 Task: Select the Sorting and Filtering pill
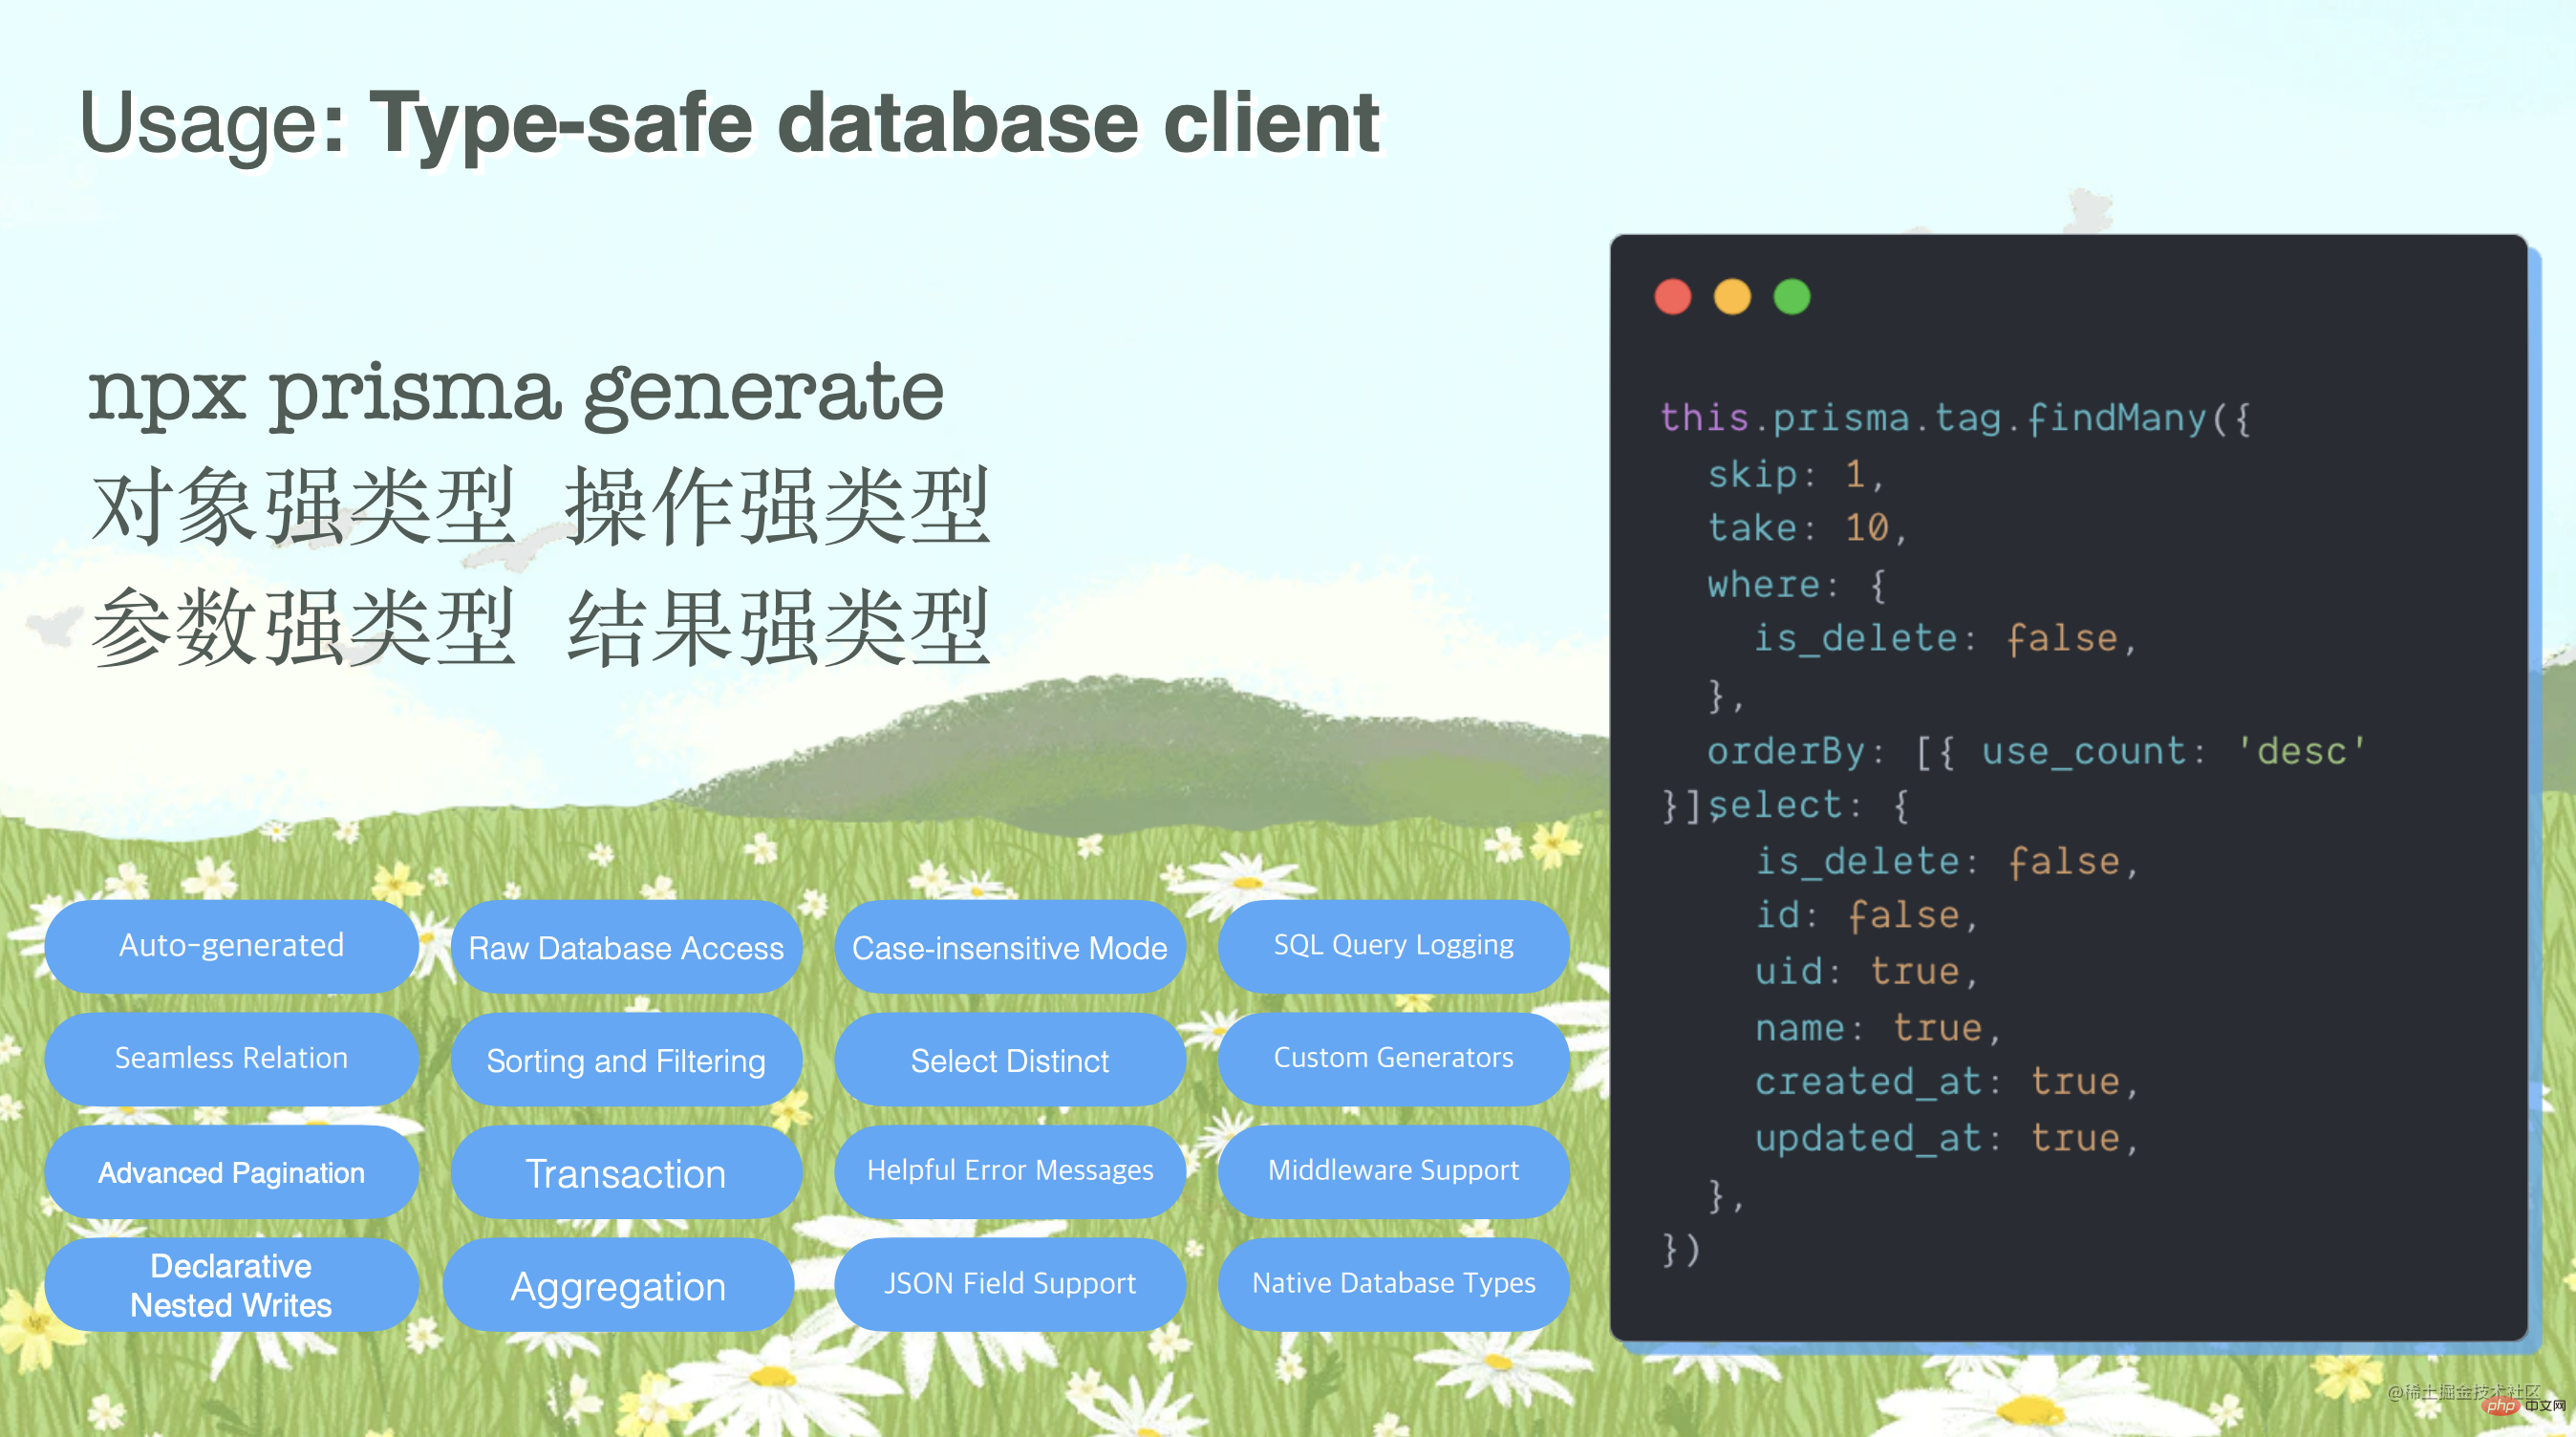(626, 1060)
